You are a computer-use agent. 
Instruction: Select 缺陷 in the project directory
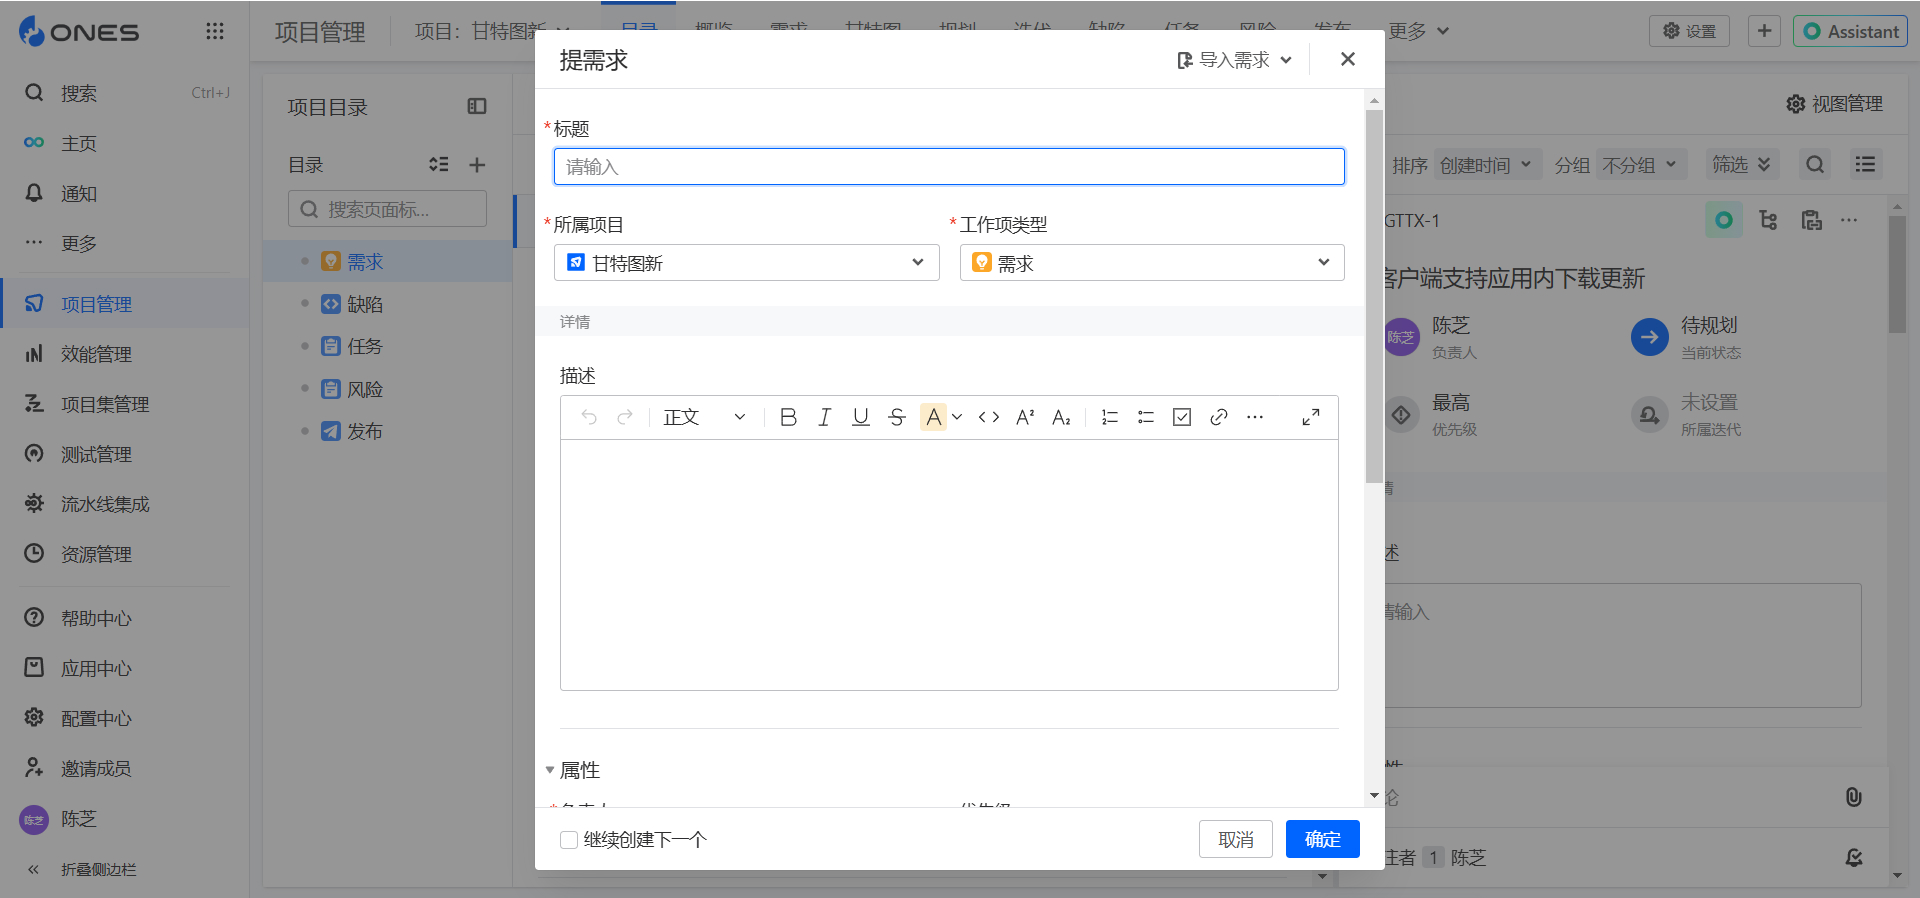coord(365,304)
